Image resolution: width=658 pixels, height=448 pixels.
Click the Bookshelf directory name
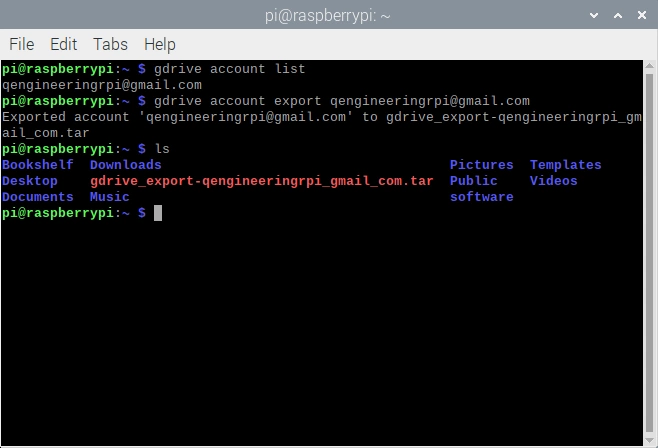(x=38, y=165)
